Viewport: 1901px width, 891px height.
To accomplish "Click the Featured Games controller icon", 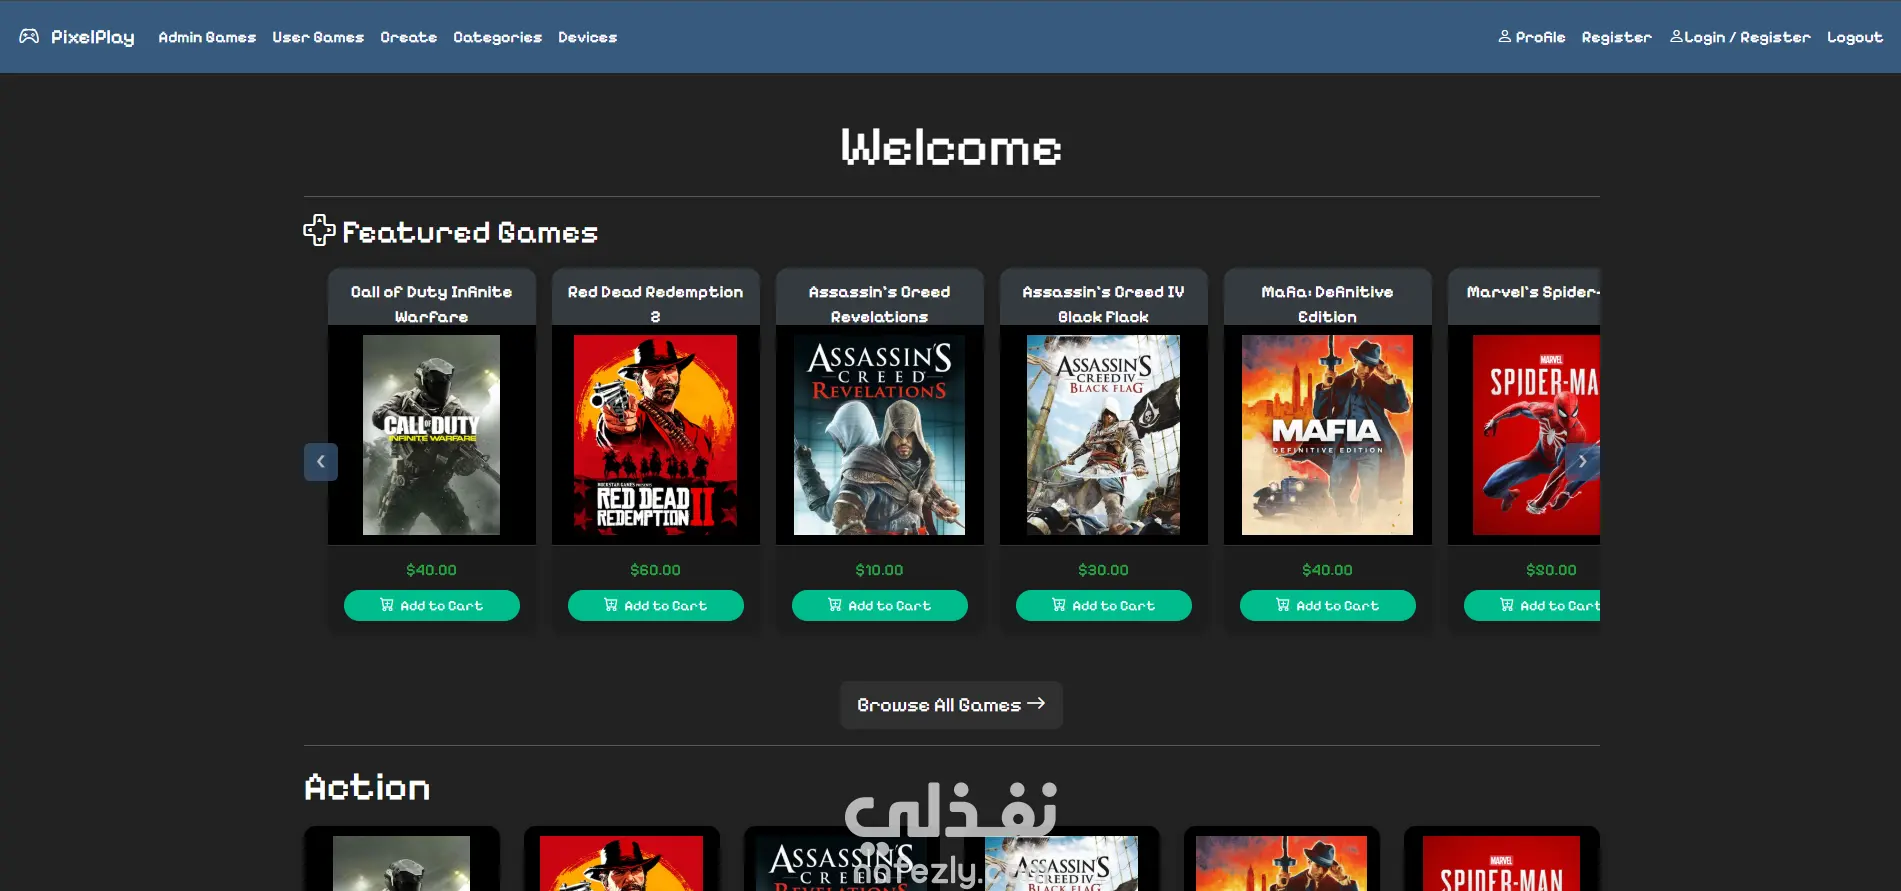I will point(319,231).
